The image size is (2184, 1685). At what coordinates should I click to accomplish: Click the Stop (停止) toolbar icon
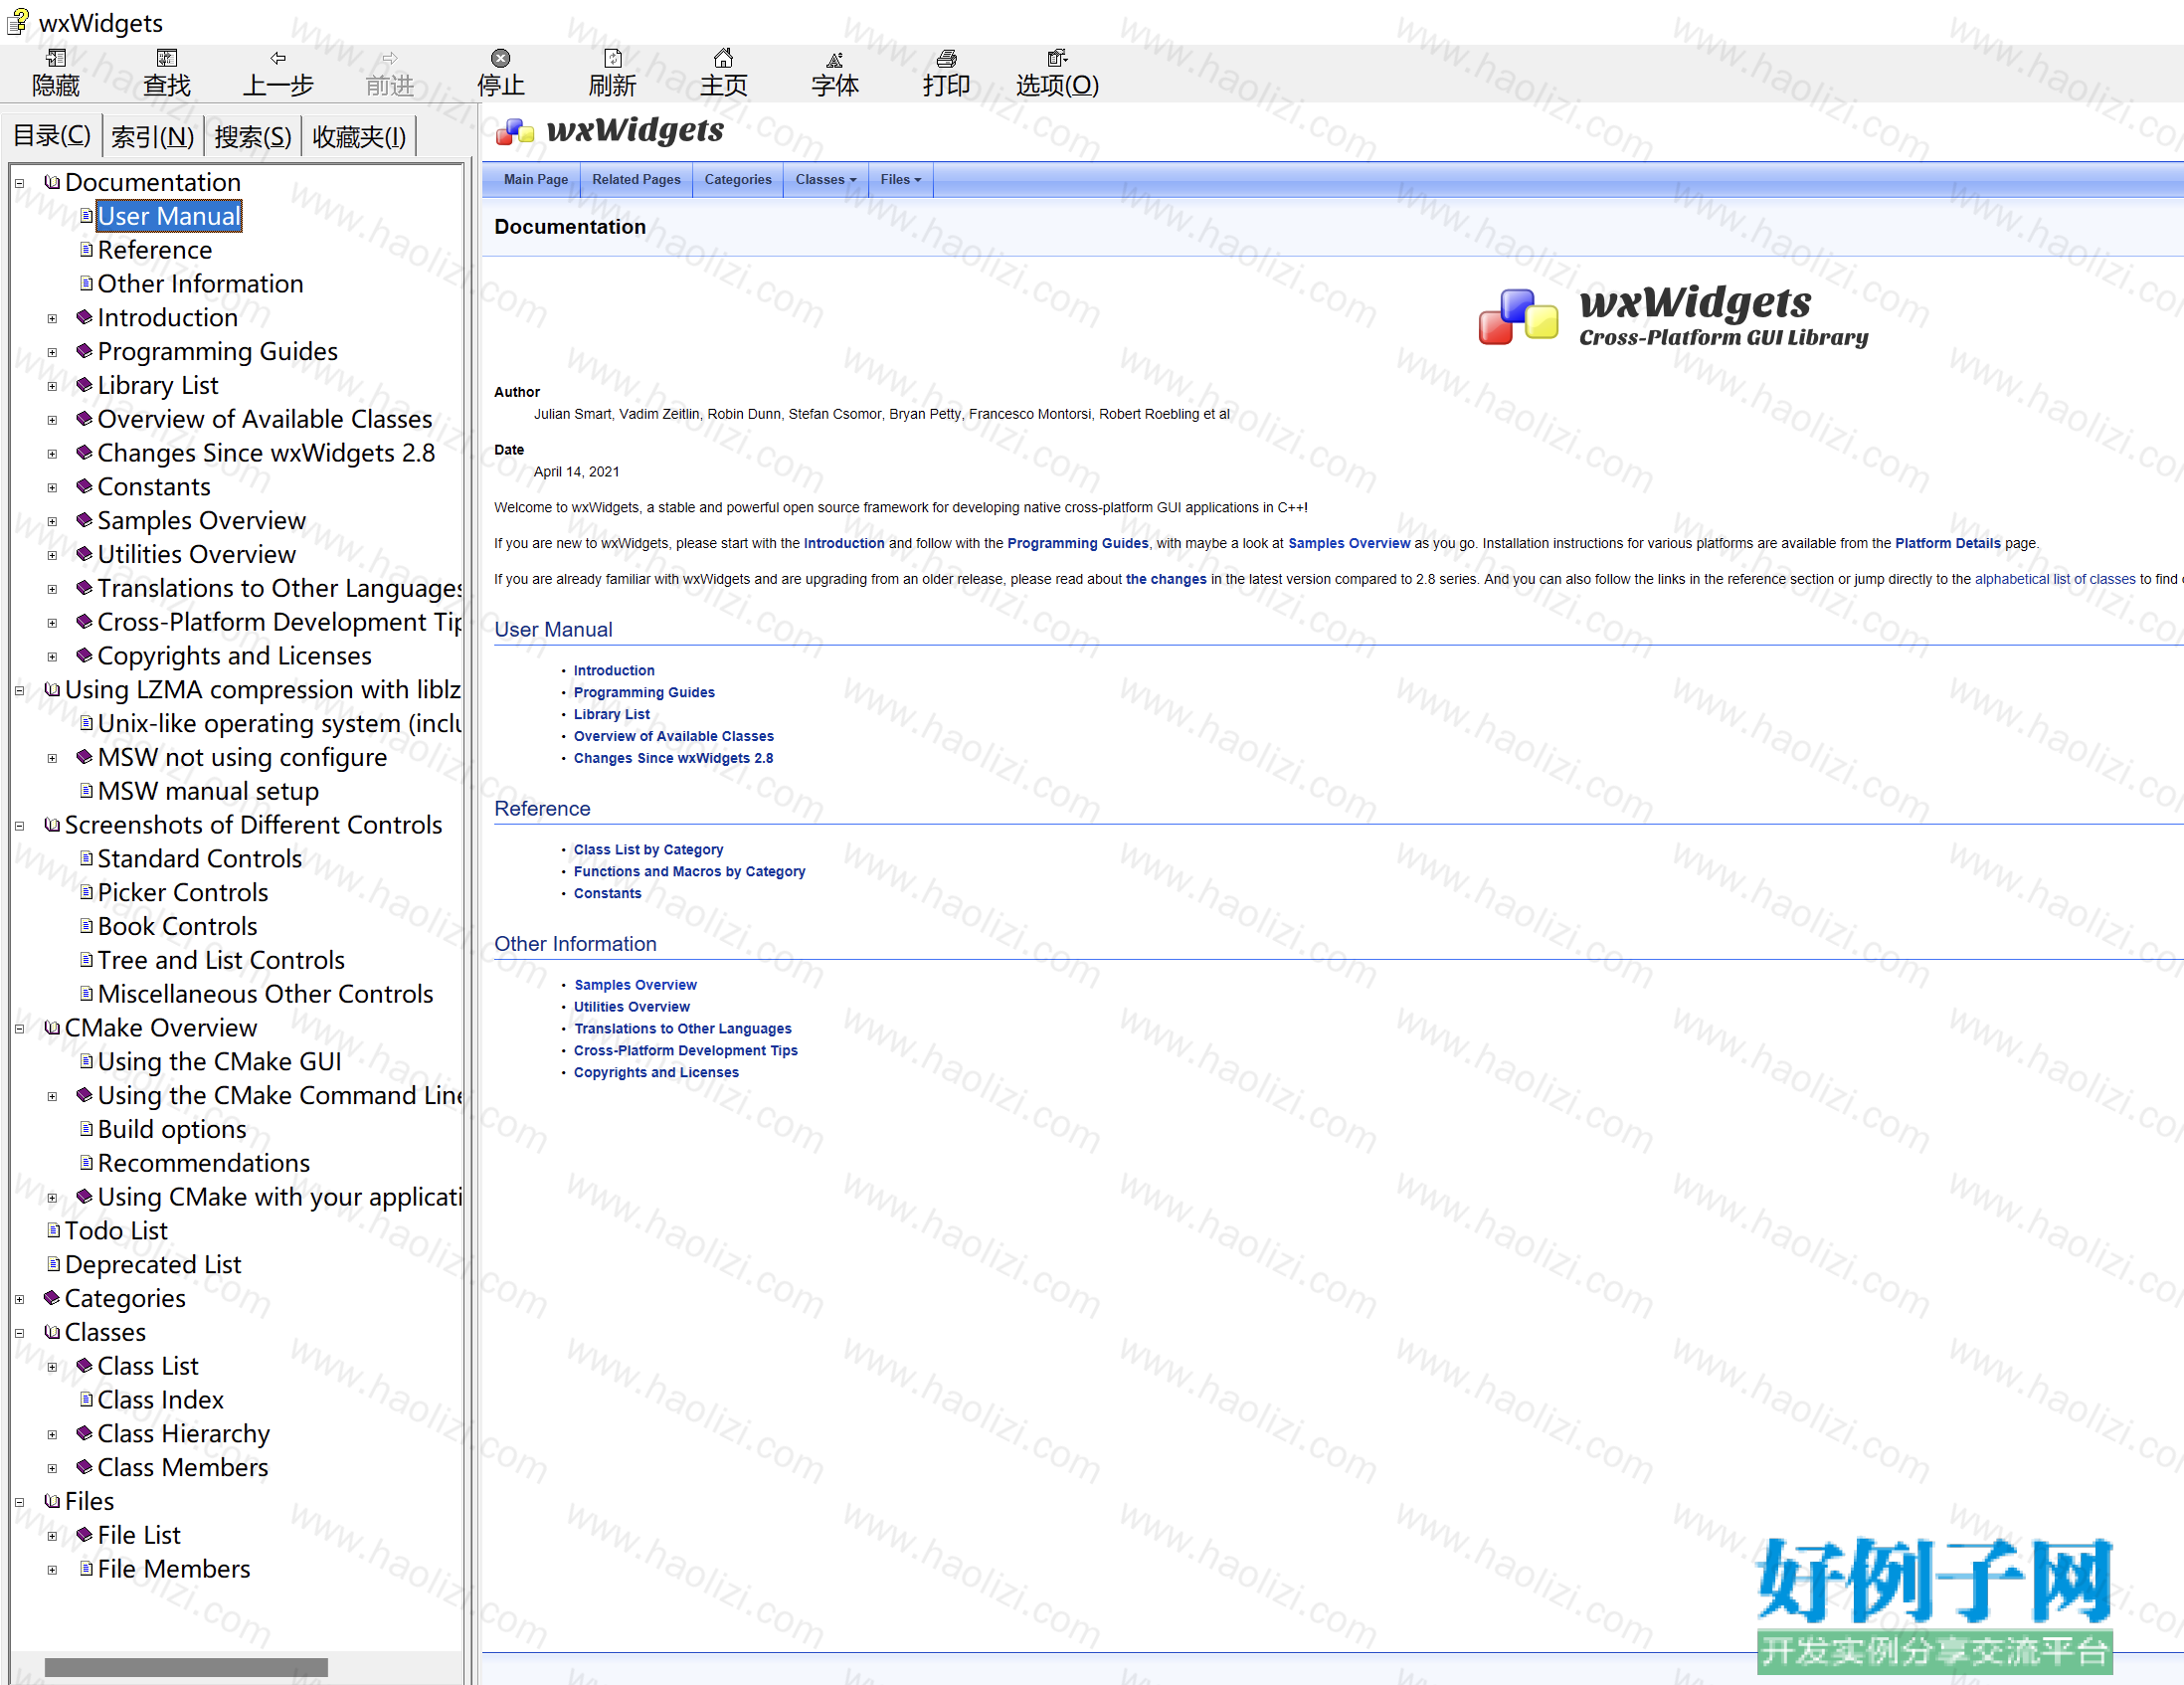point(501,59)
